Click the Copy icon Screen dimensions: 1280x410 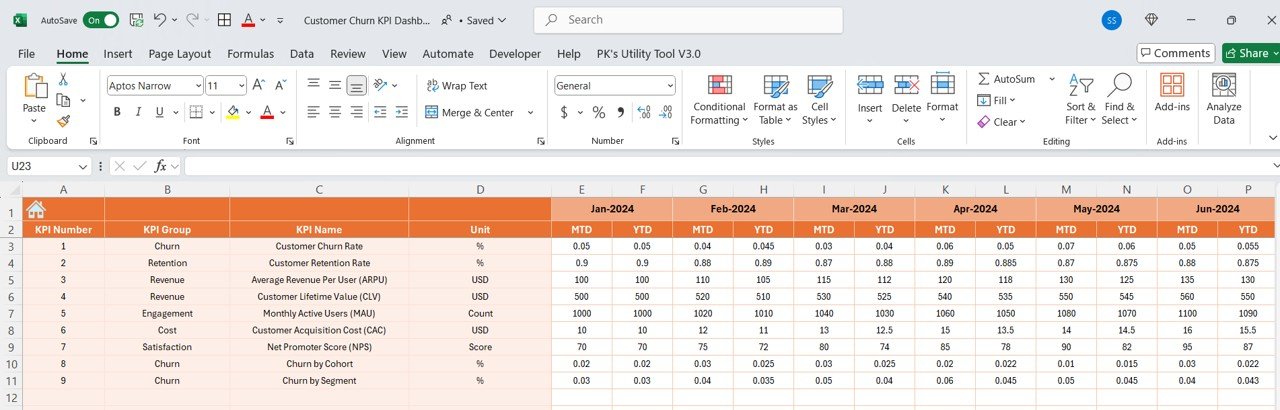point(63,100)
